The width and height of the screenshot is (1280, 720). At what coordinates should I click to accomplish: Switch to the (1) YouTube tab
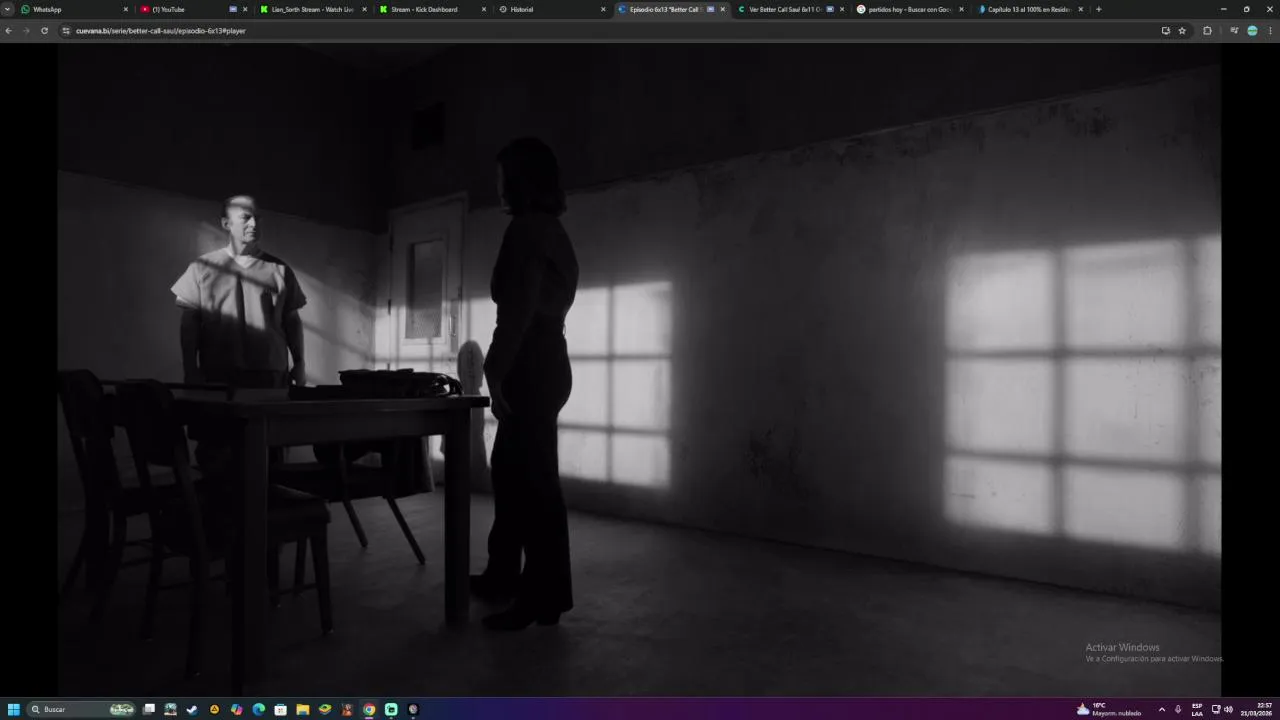click(193, 9)
